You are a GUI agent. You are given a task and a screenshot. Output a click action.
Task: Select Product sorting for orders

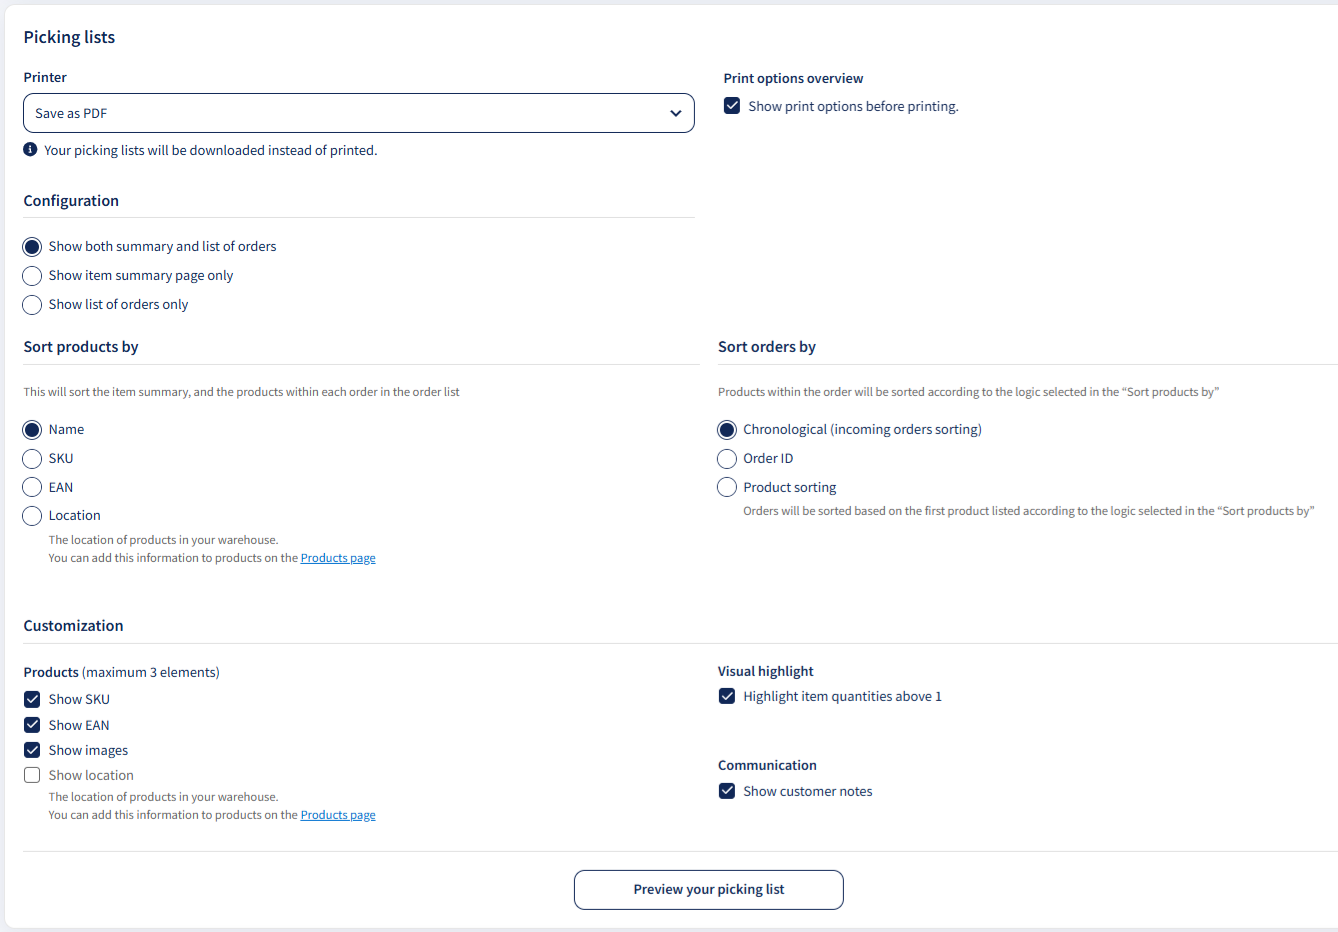(727, 487)
